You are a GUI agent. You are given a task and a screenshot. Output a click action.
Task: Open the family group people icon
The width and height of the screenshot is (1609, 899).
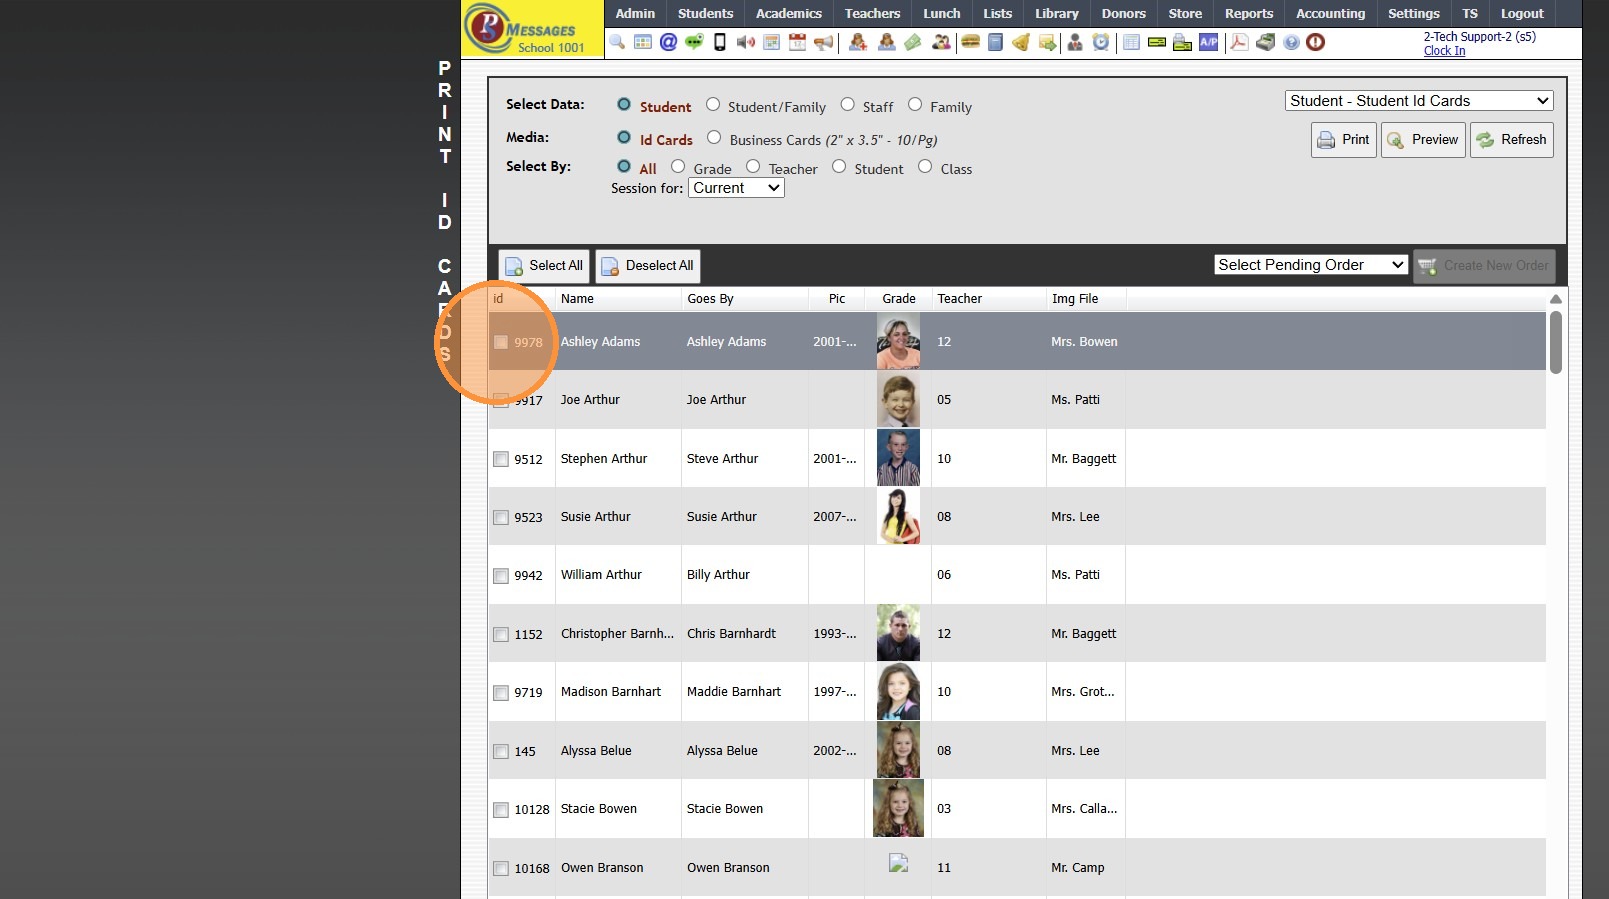pyautogui.click(x=941, y=42)
